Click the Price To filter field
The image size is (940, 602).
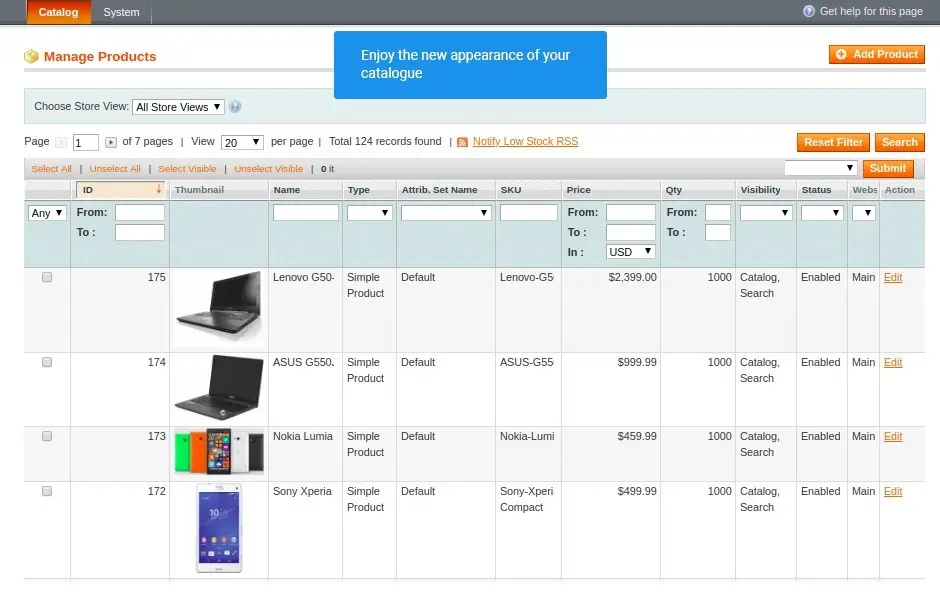click(631, 233)
